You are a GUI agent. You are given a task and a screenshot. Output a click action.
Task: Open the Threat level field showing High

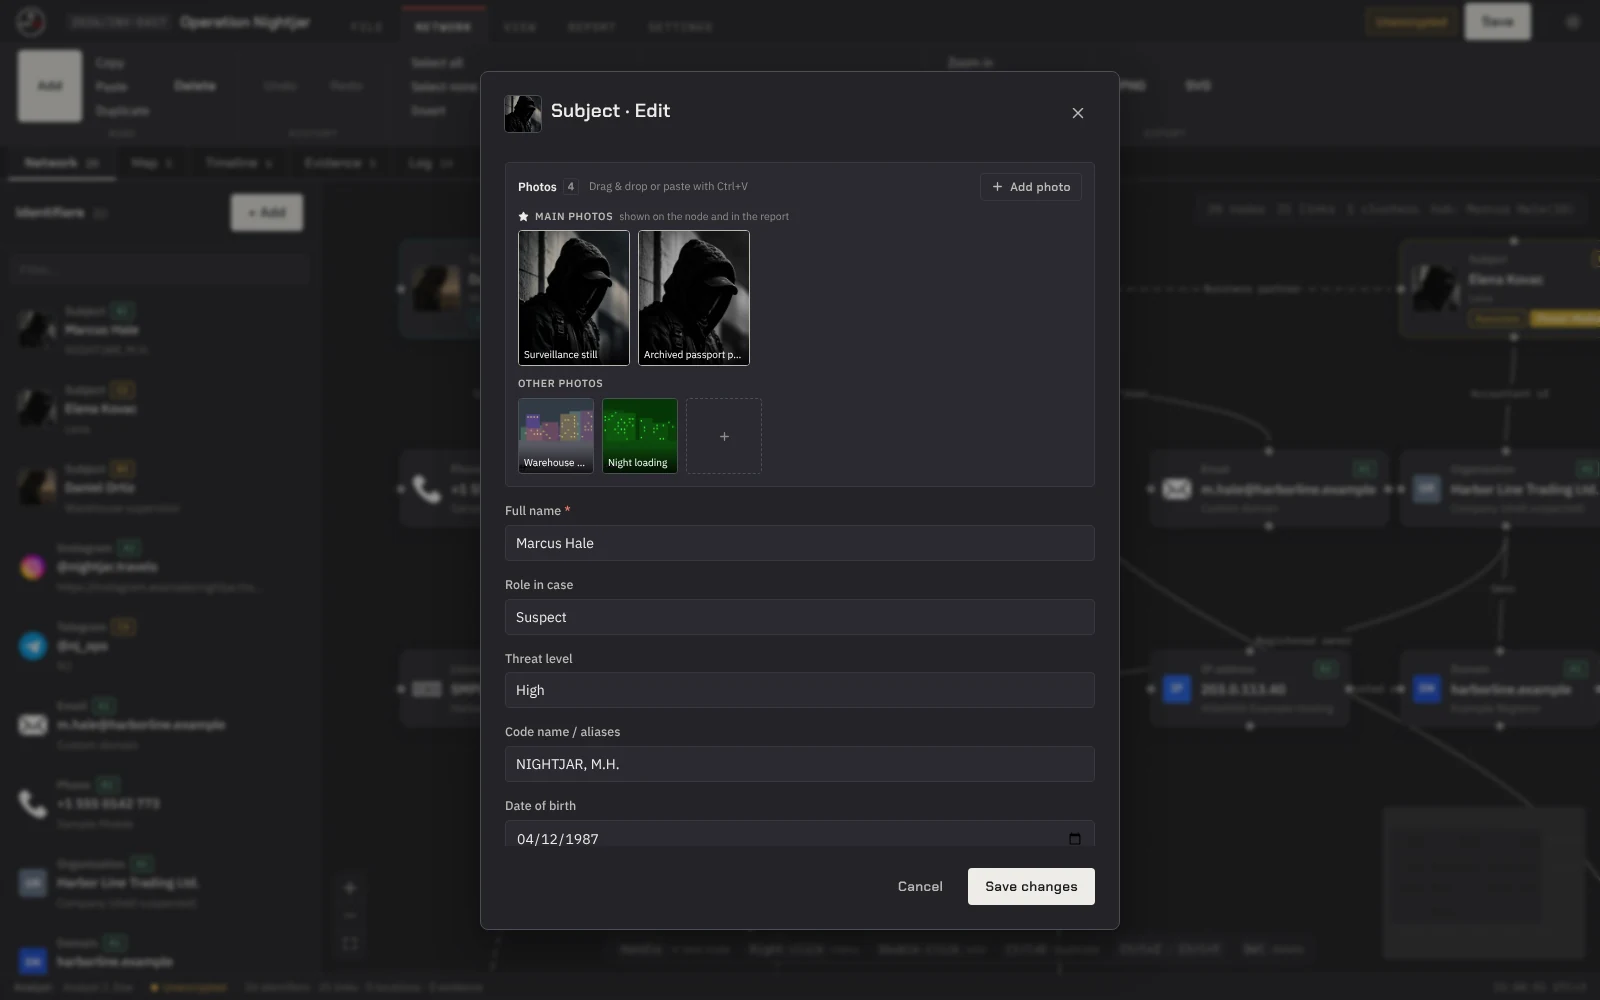800,690
